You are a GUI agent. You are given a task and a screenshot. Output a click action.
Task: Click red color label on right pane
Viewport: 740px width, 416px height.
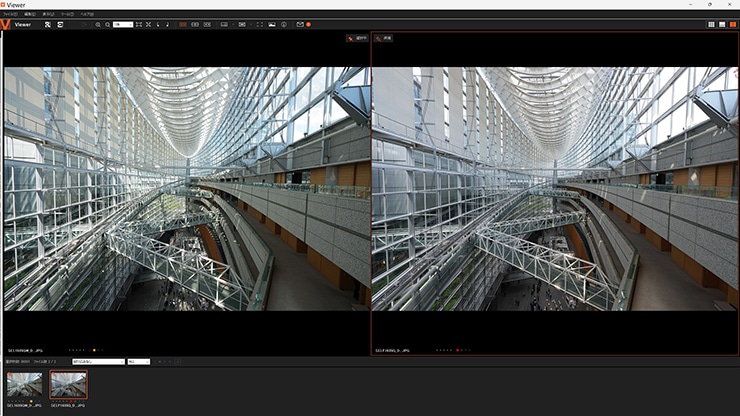[x=457, y=350]
